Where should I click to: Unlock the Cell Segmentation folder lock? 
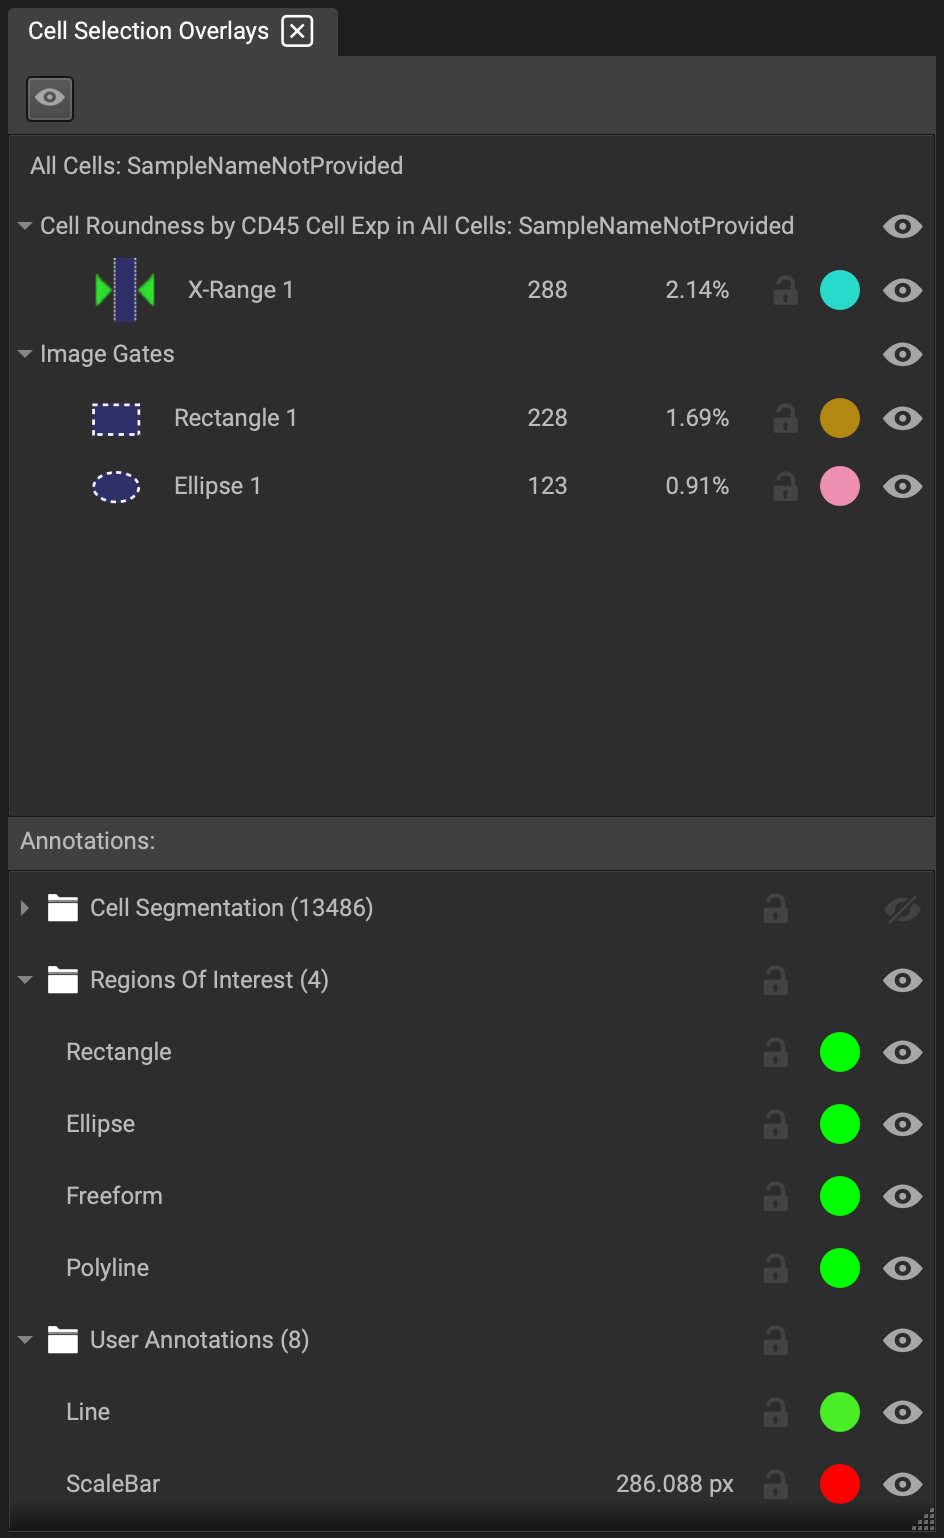point(775,909)
